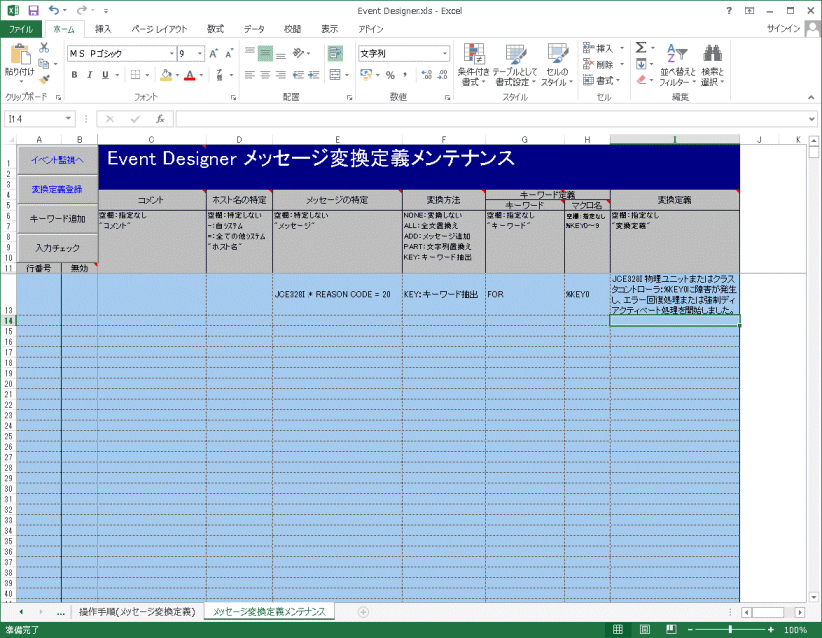Open Excel Help question mark icon
Viewport: 822px width, 638px height.
[729, 10]
